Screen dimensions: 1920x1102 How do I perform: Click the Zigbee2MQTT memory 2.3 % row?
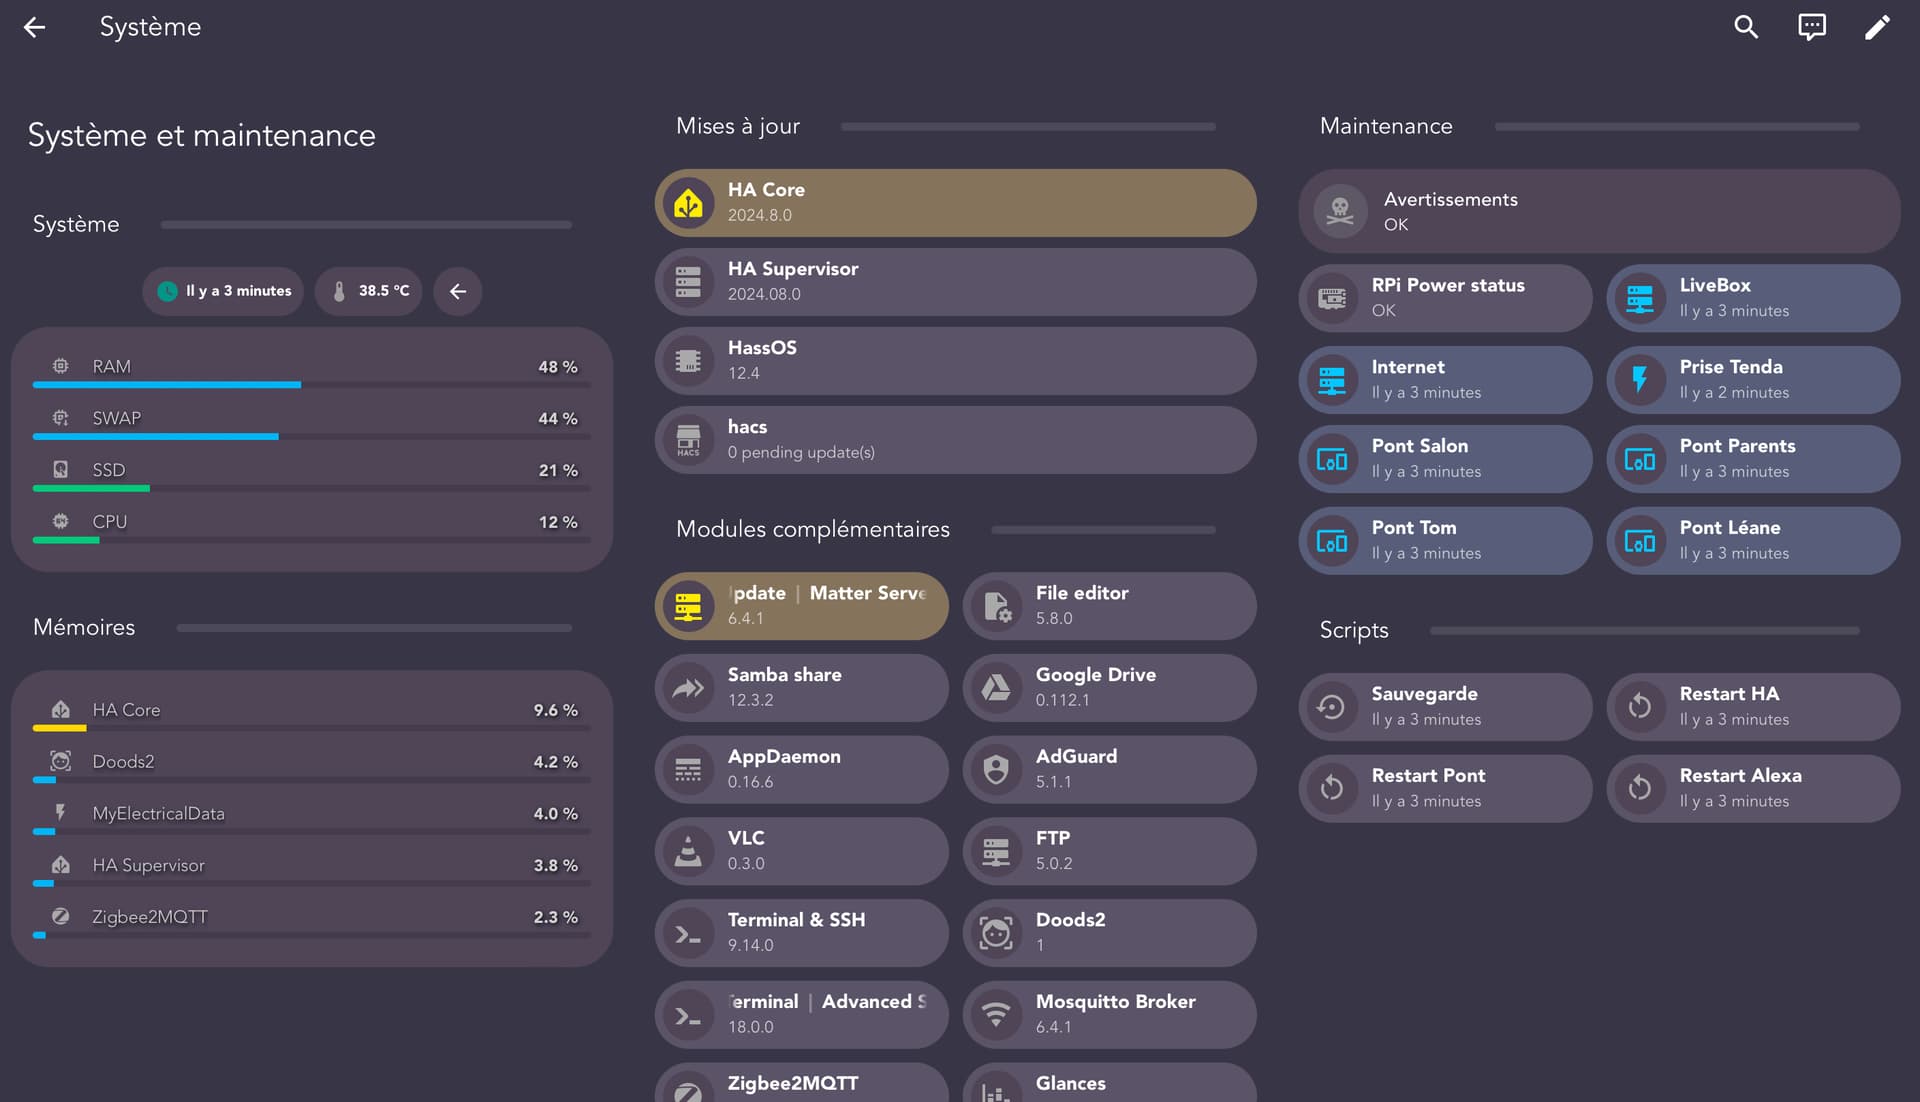coord(312,921)
